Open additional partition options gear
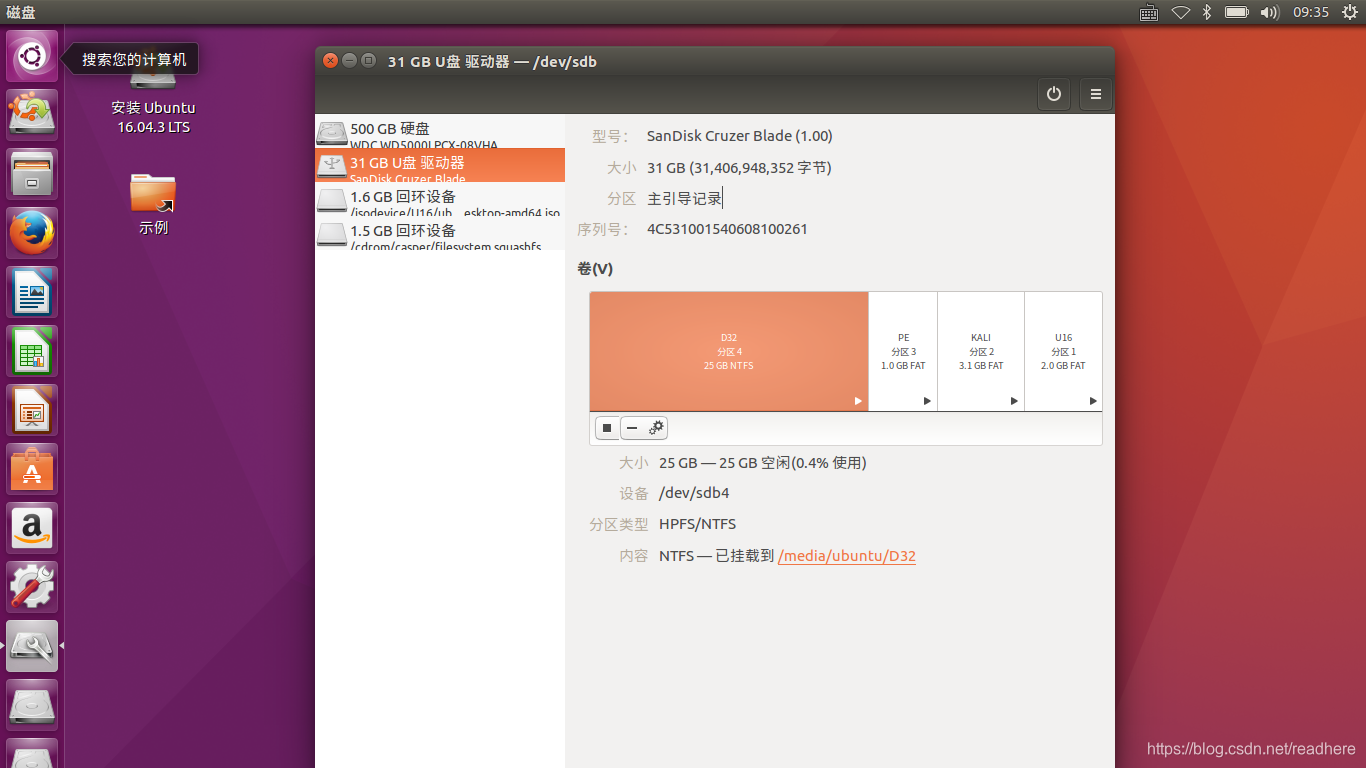 [x=656, y=428]
